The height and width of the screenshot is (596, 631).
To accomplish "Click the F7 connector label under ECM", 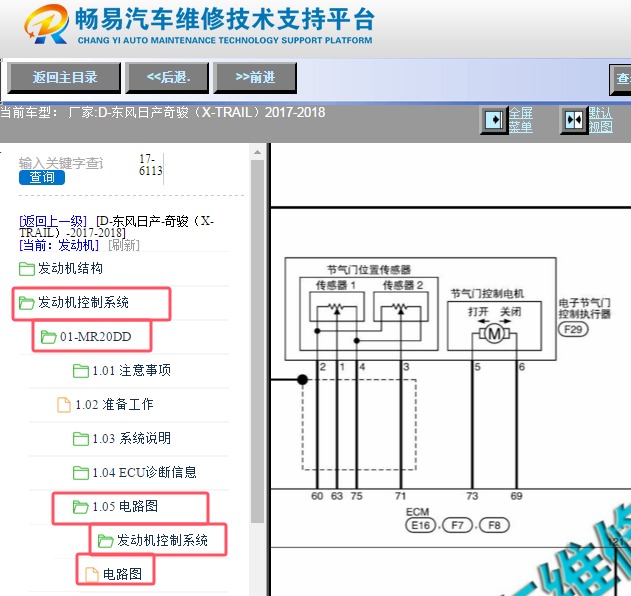I will (457, 525).
